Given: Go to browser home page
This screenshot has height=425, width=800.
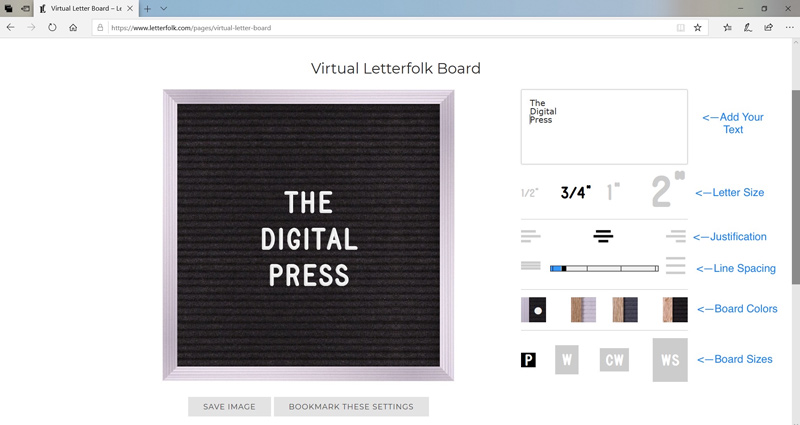Looking at the screenshot, I should (x=73, y=28).
